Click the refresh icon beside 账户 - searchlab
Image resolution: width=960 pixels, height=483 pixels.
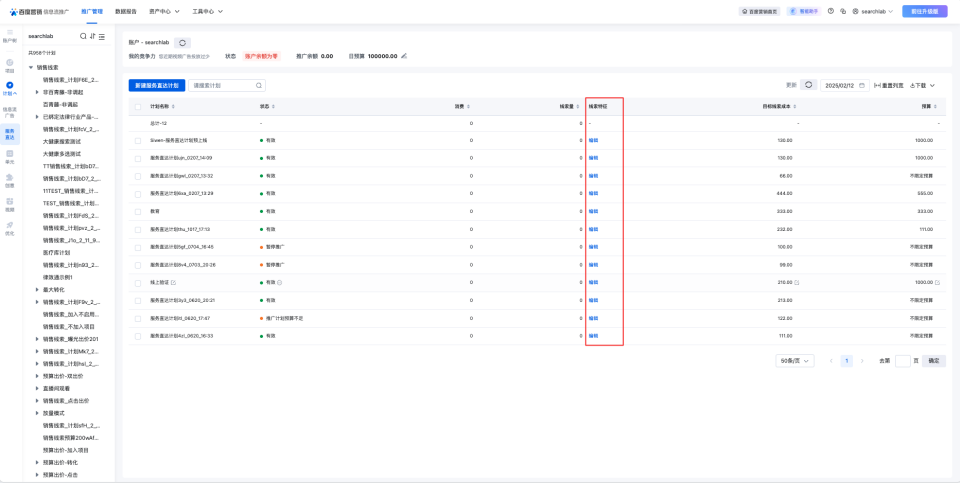182,43
